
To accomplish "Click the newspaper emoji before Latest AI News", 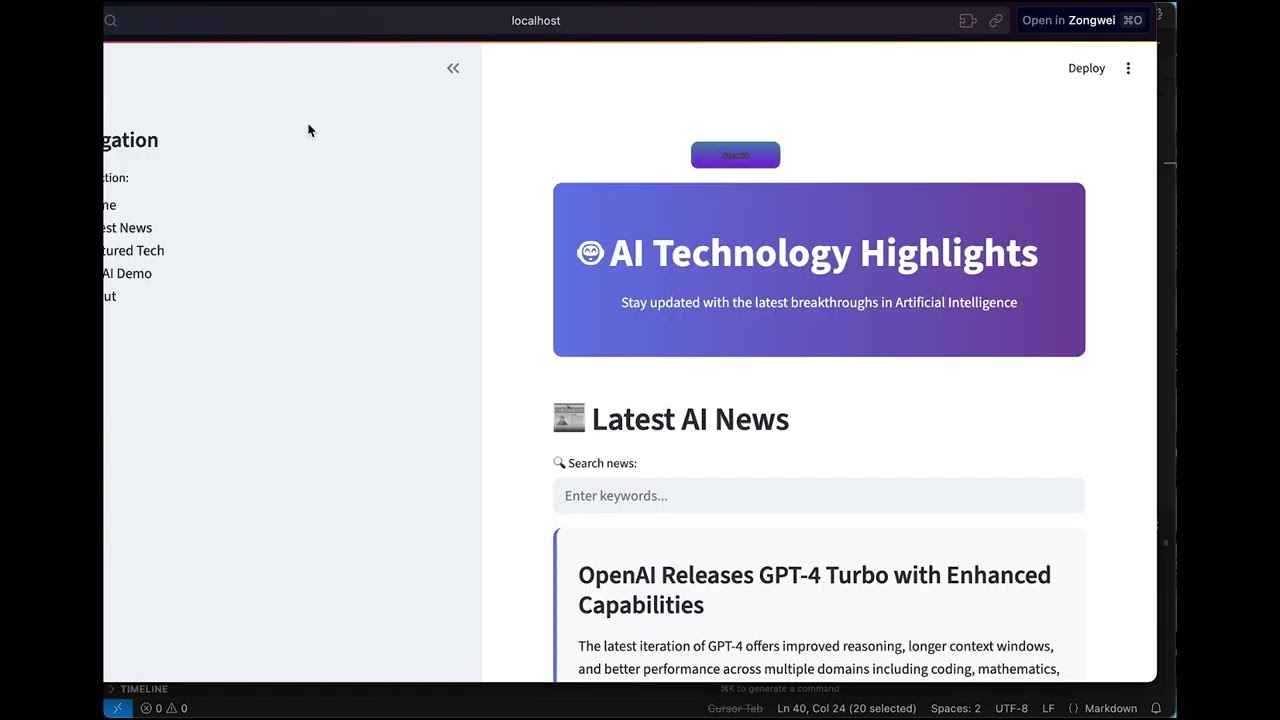I will click(x=569, y=418).
